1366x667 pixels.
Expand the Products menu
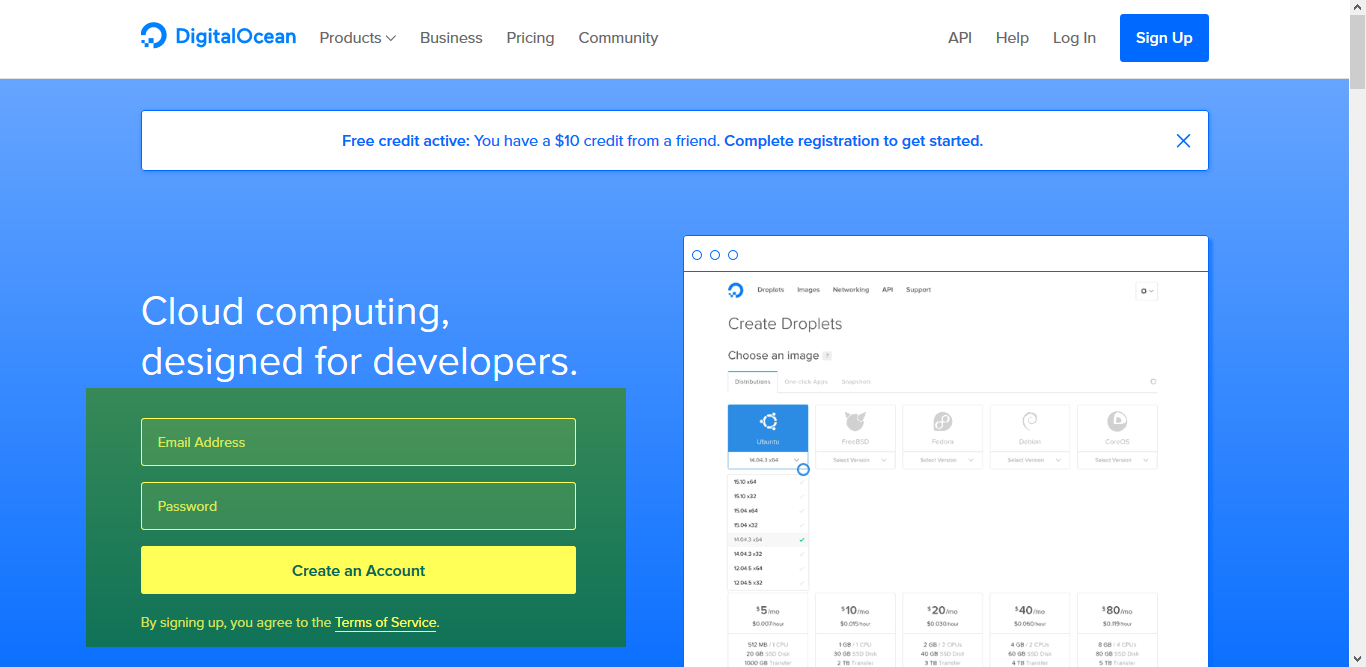[358, 38]
